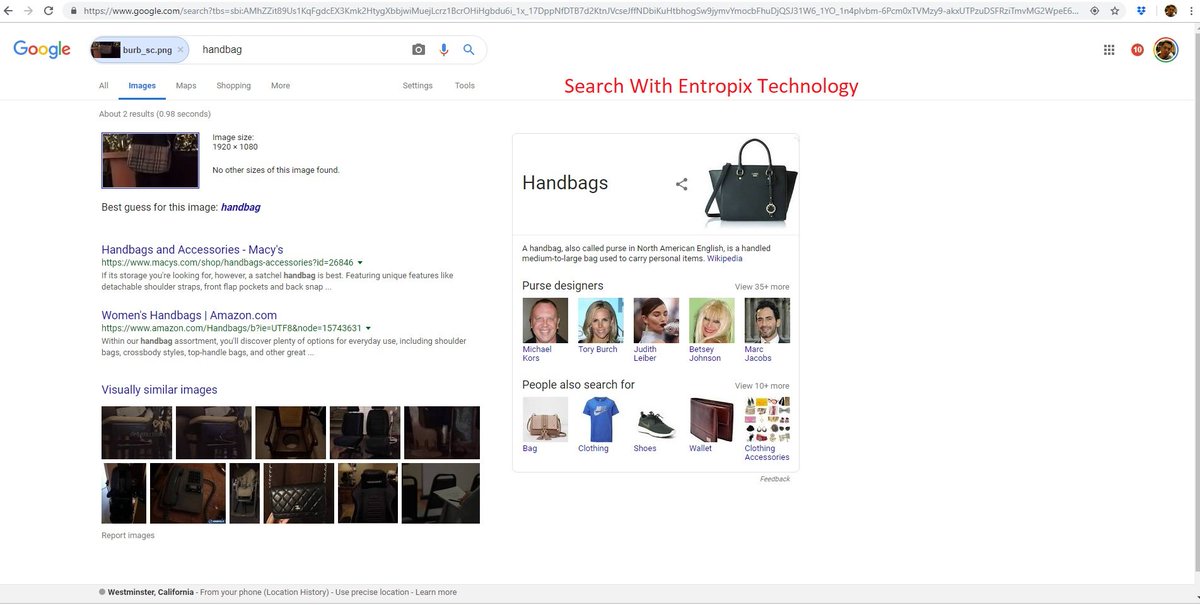Open the search Tools
This screenshot has width=1200, height=605.
point(465,86)
